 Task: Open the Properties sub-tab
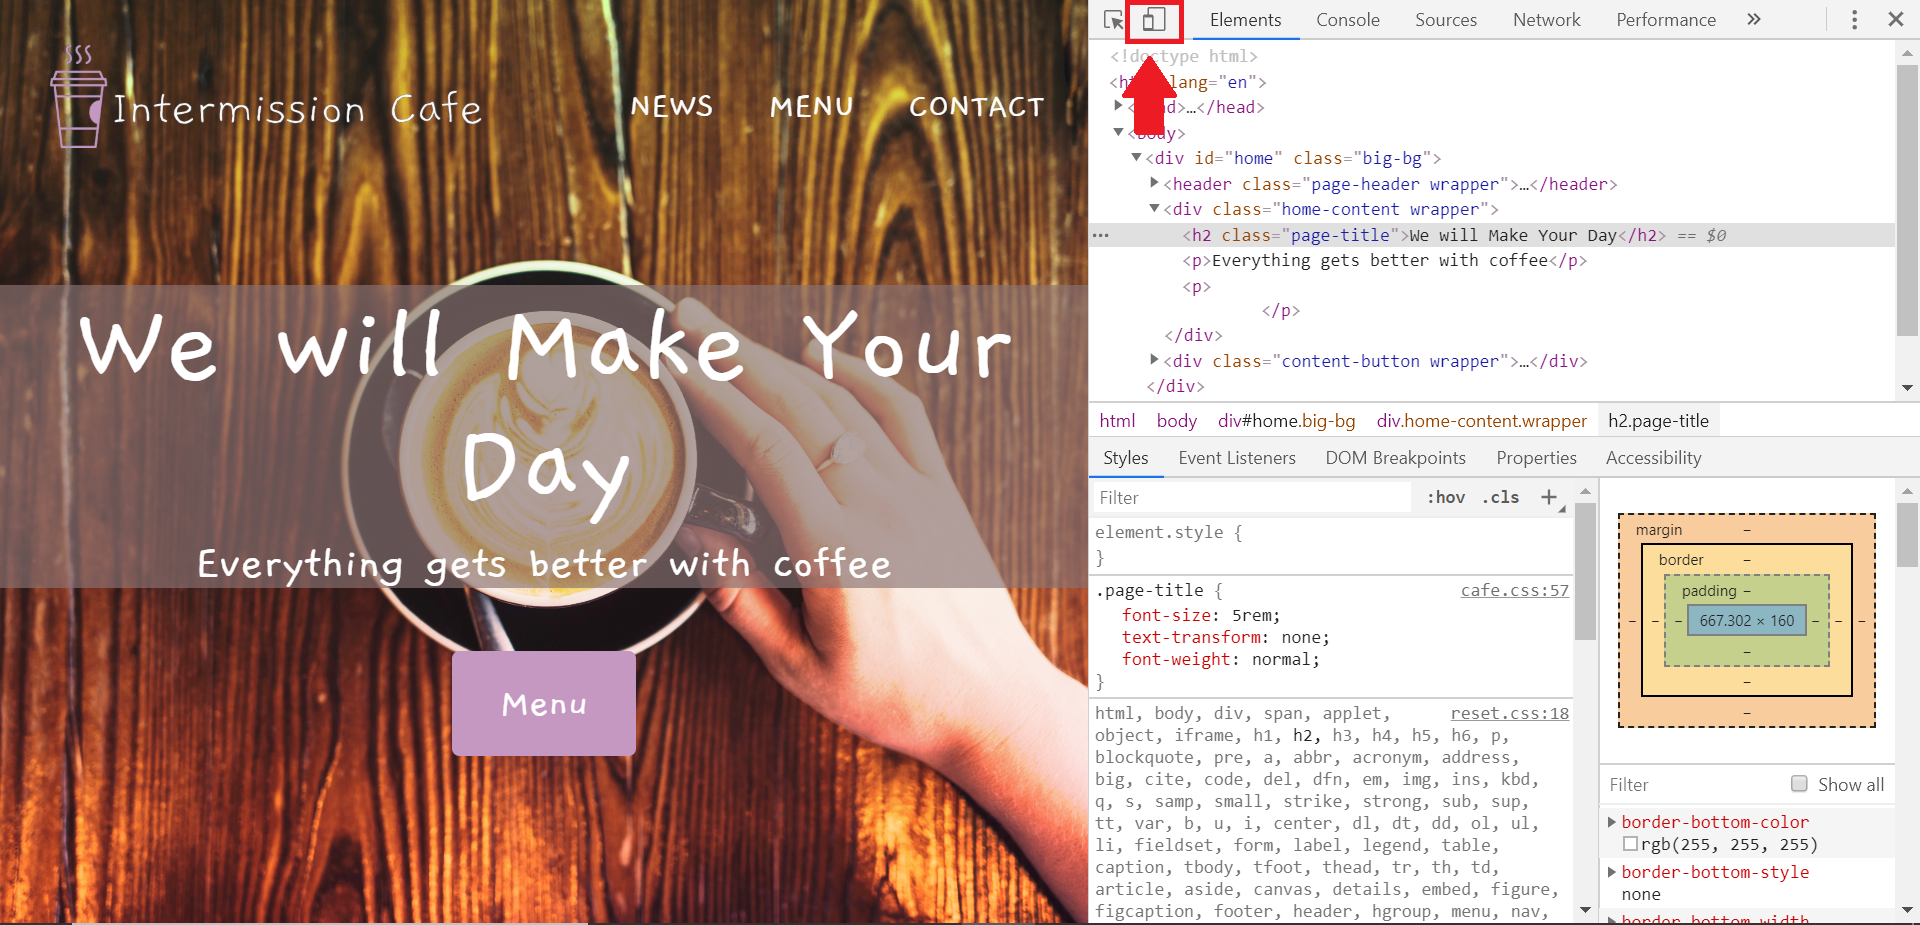(1537, 458)
